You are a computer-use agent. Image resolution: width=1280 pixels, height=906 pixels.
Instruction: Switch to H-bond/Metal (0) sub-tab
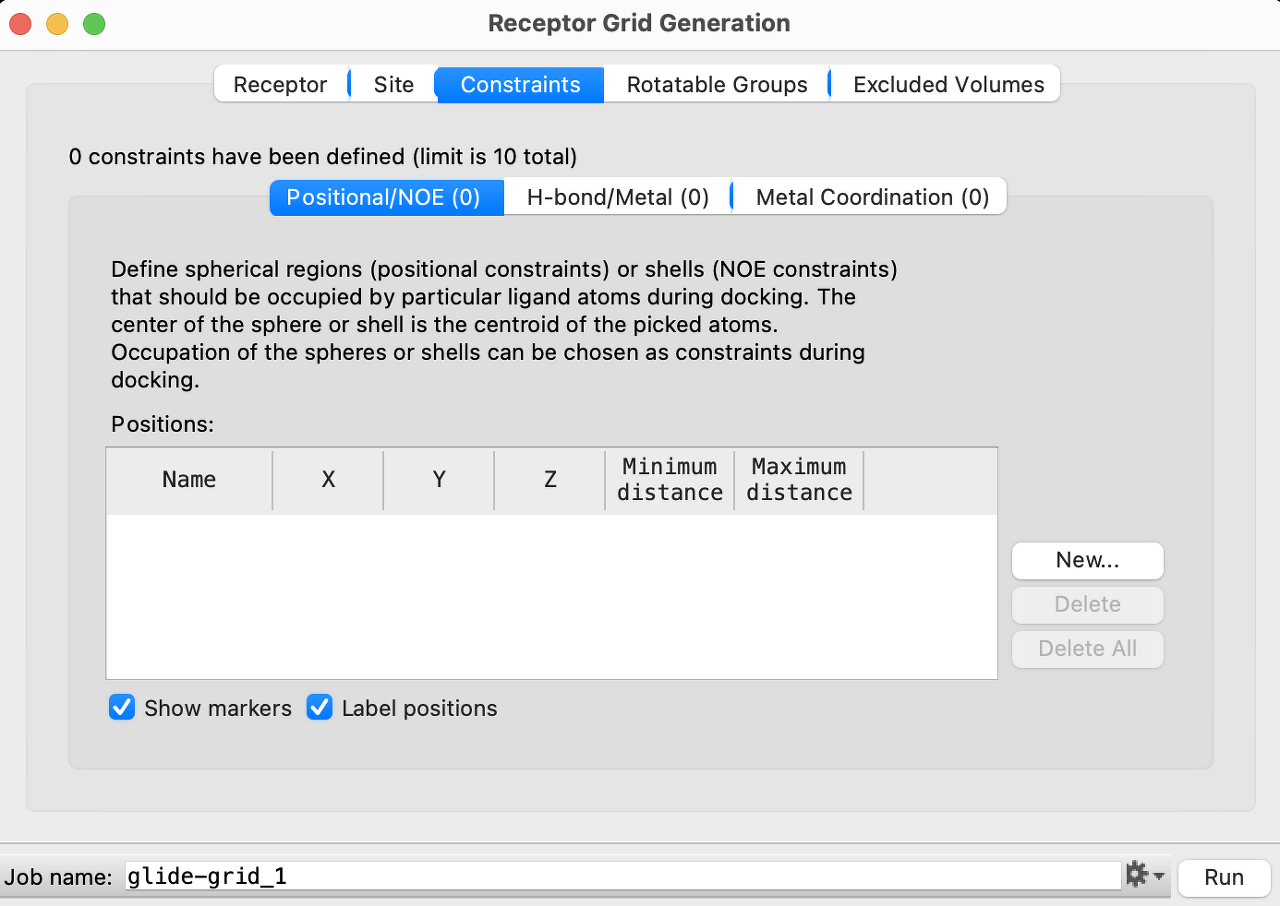[618, 197]
